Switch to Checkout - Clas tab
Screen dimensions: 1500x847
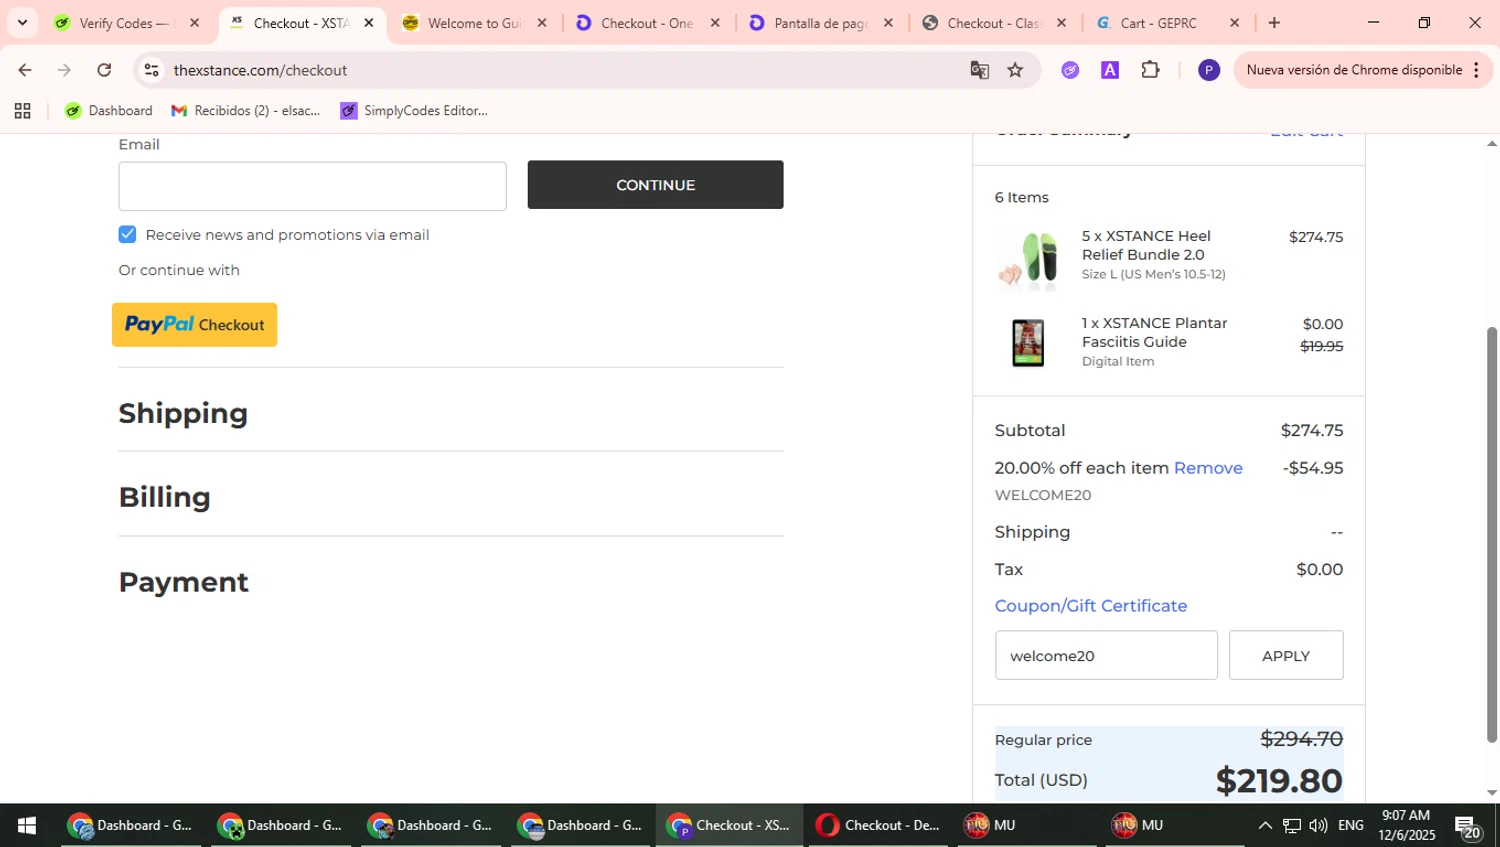click(x=993, y=23)
